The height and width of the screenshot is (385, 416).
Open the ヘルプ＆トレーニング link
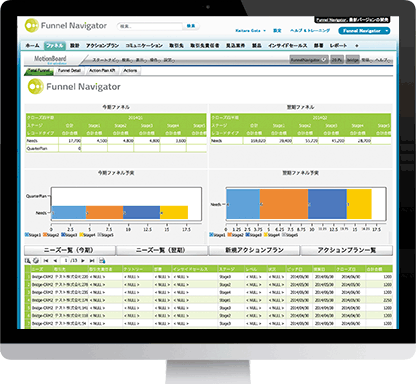[x=310, y=31]
